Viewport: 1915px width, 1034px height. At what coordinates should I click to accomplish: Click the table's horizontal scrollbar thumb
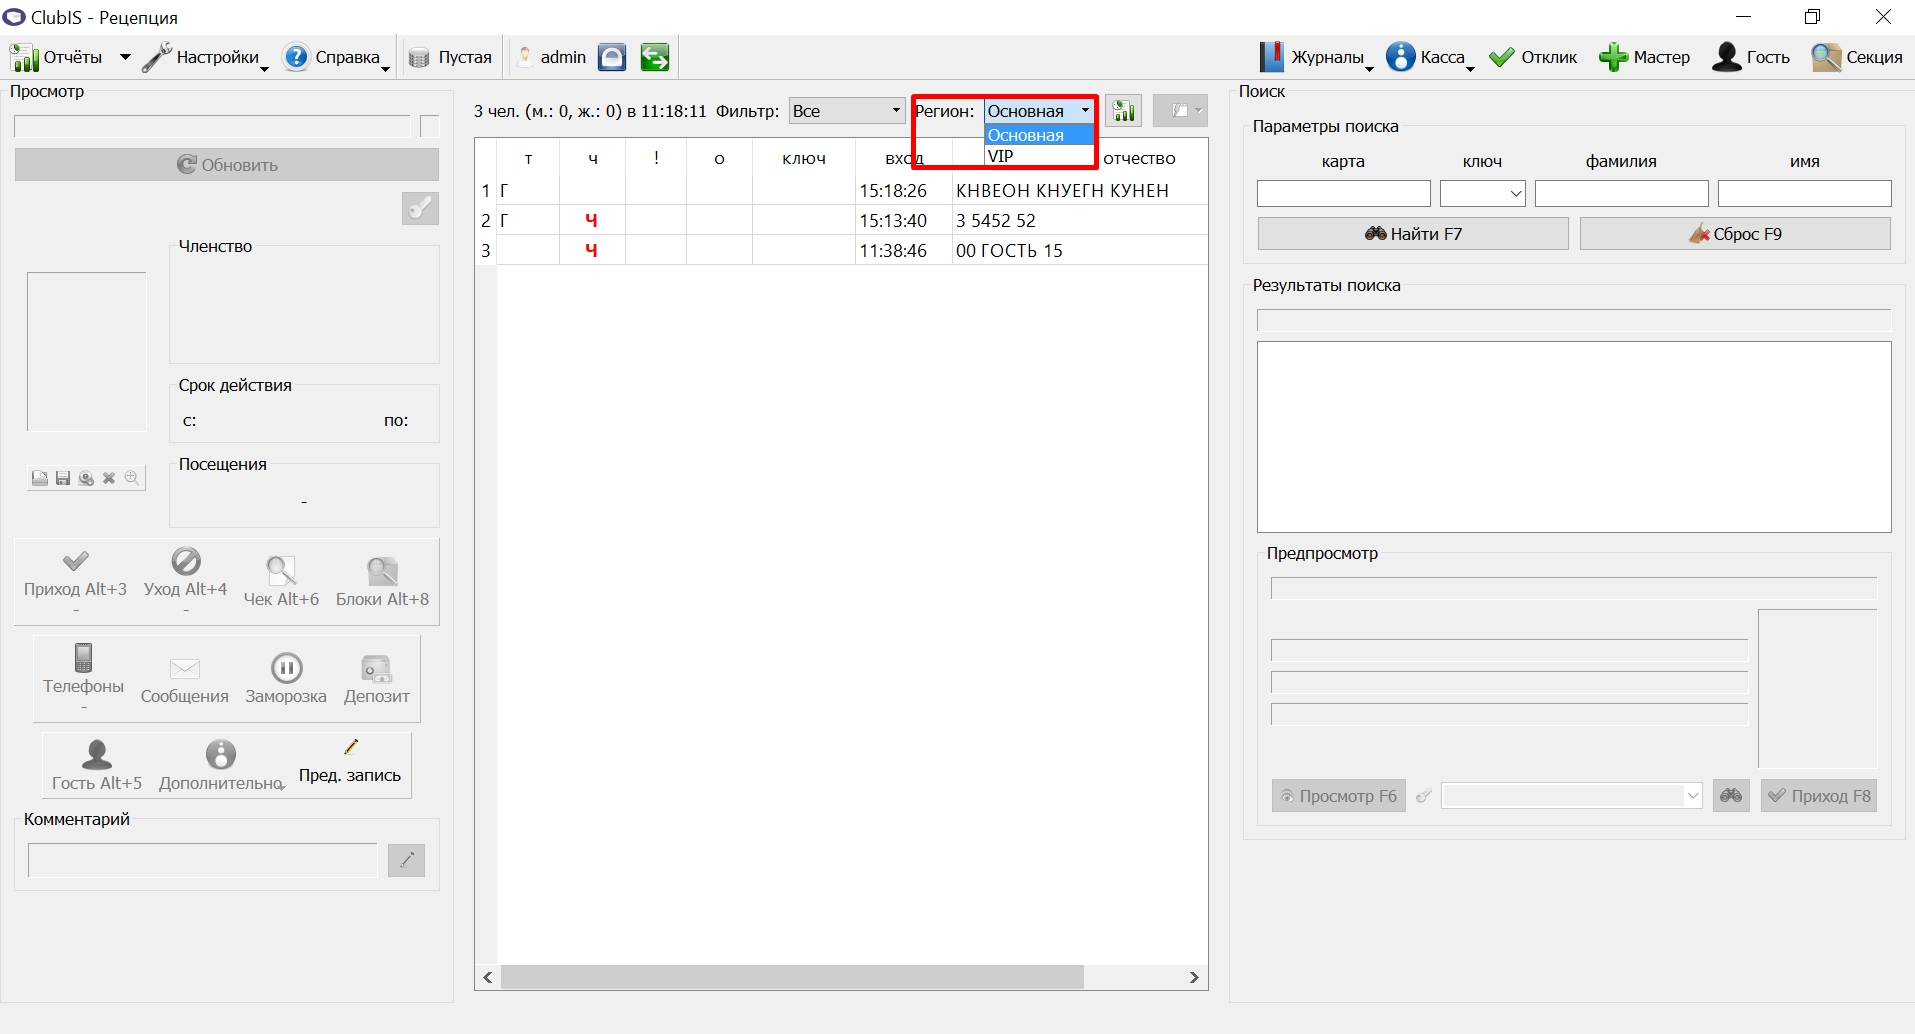point(792,977)
